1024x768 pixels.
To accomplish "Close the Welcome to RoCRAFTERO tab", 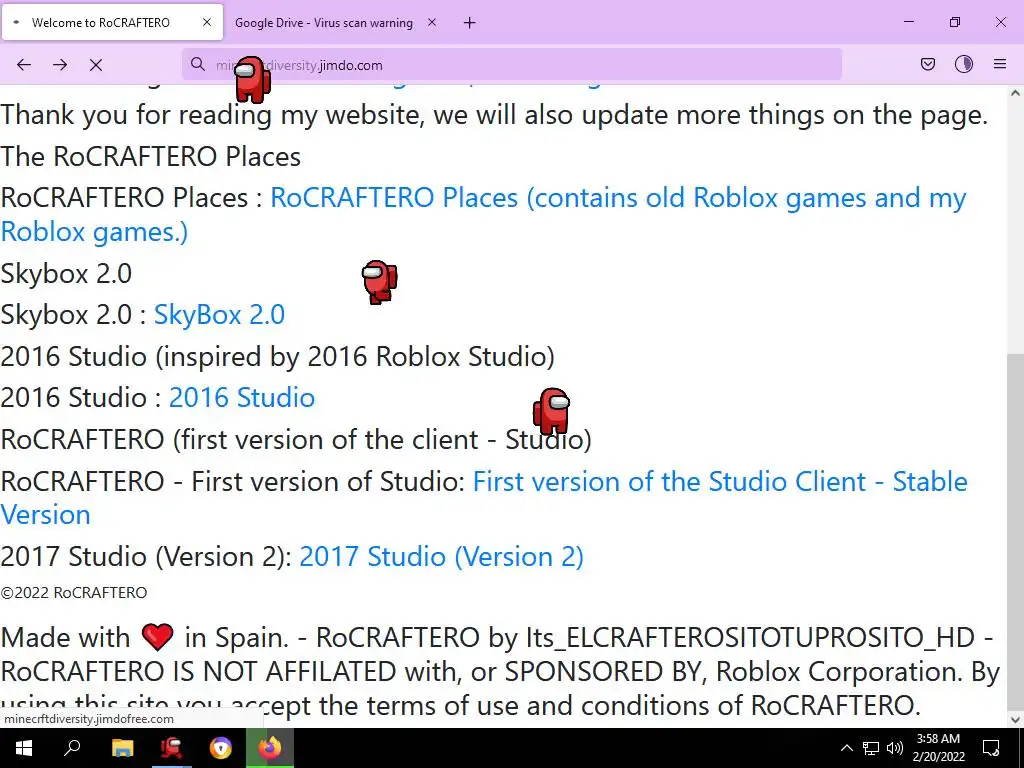I will 207,22.
